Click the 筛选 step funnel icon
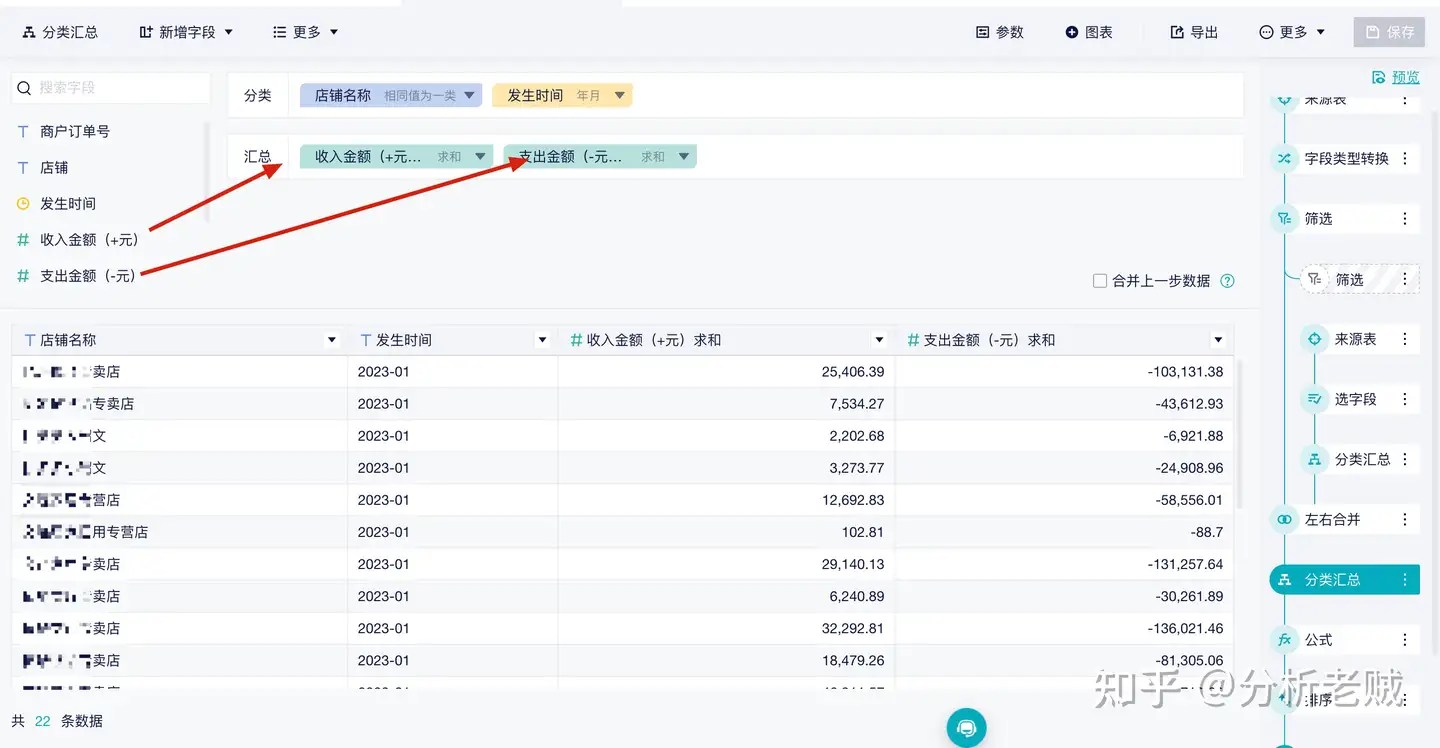 pos(1284,219)
